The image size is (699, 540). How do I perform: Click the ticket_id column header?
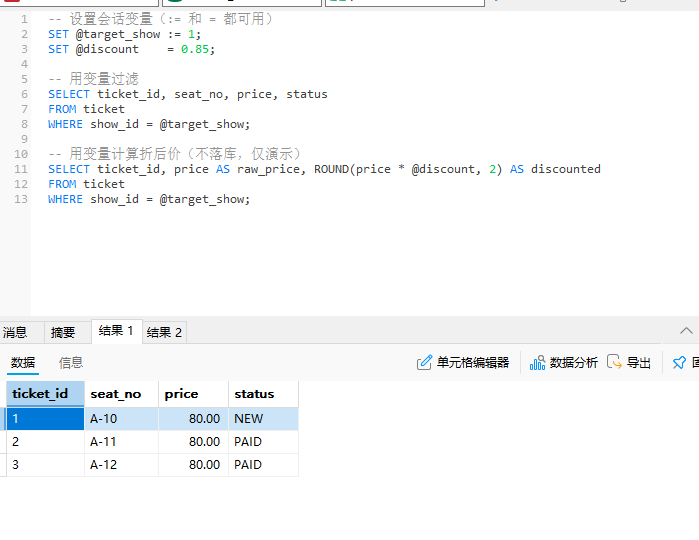click(41, 394)
